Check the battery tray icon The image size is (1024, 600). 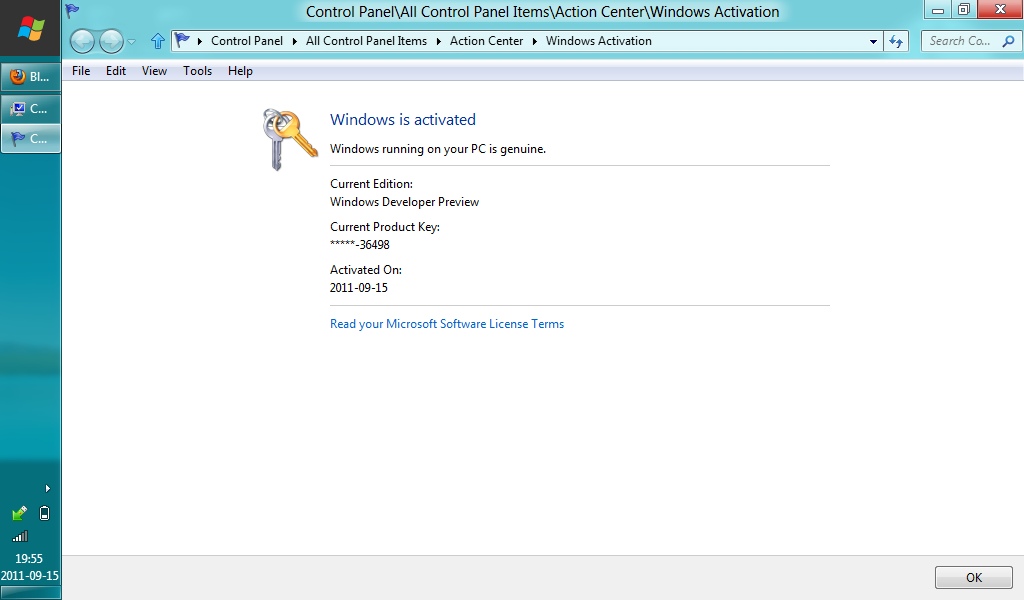tap(44, 514)
